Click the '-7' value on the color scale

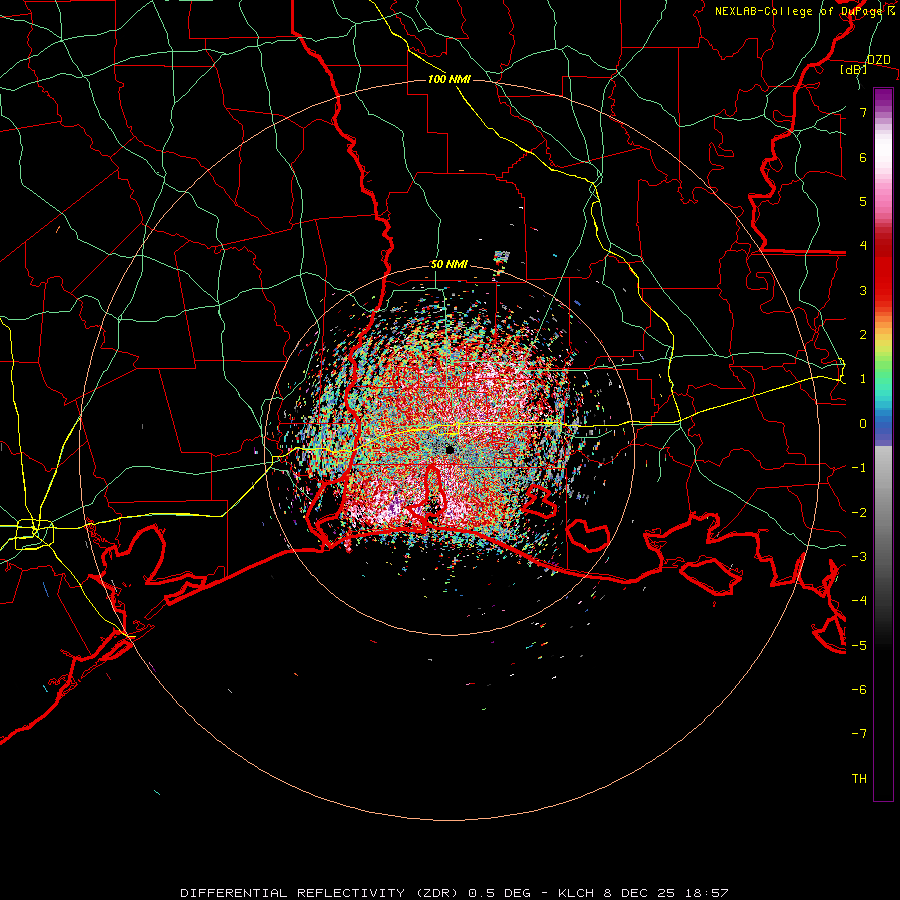pos(859,734)
